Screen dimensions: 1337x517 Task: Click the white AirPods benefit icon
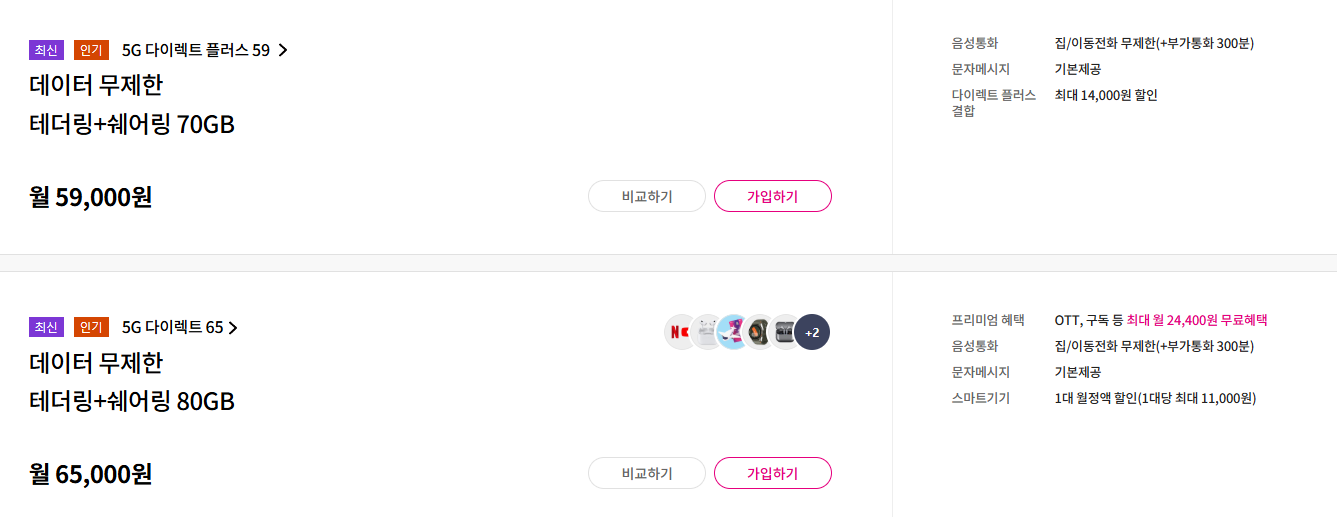pos(707,332)
